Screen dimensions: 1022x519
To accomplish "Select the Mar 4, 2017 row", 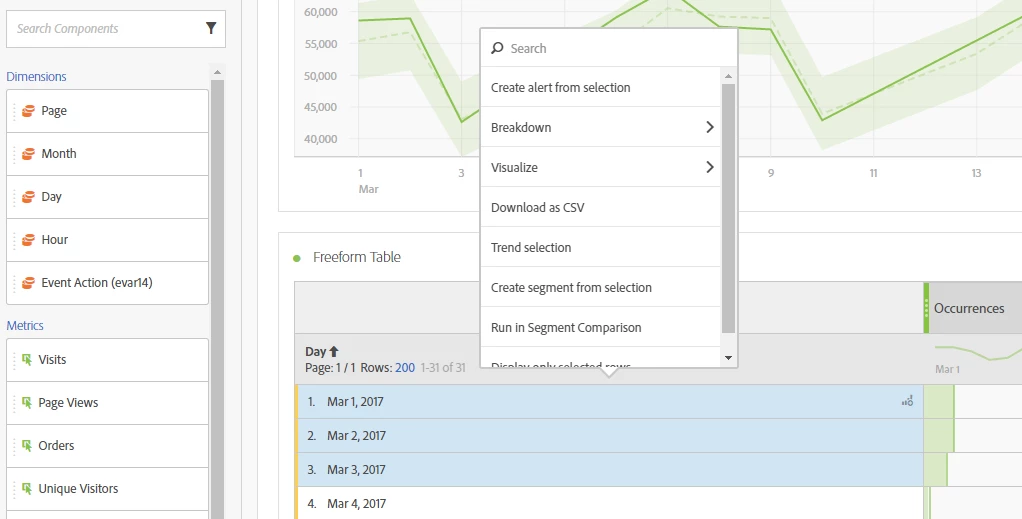I will pyautogui.click(x=609, y=503).
